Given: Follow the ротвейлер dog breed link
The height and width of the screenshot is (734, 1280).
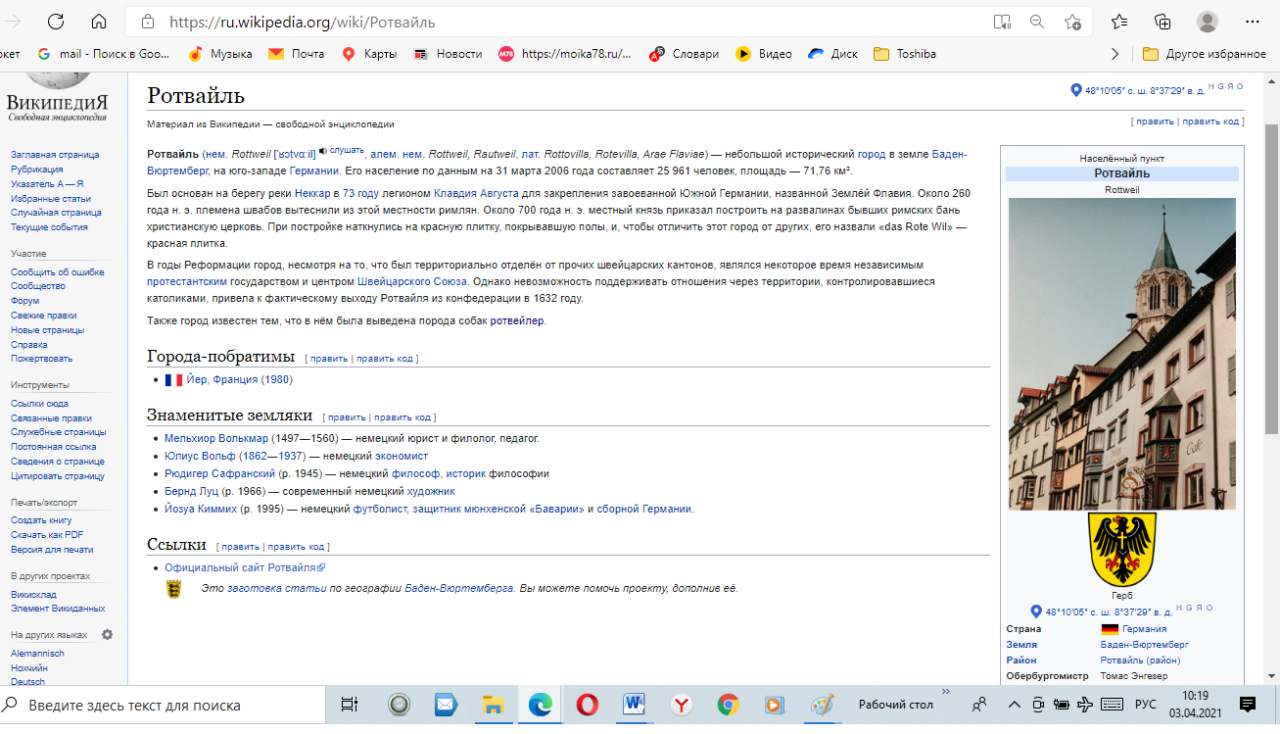Looking at the screenshot, I should [x=517, y=321].
